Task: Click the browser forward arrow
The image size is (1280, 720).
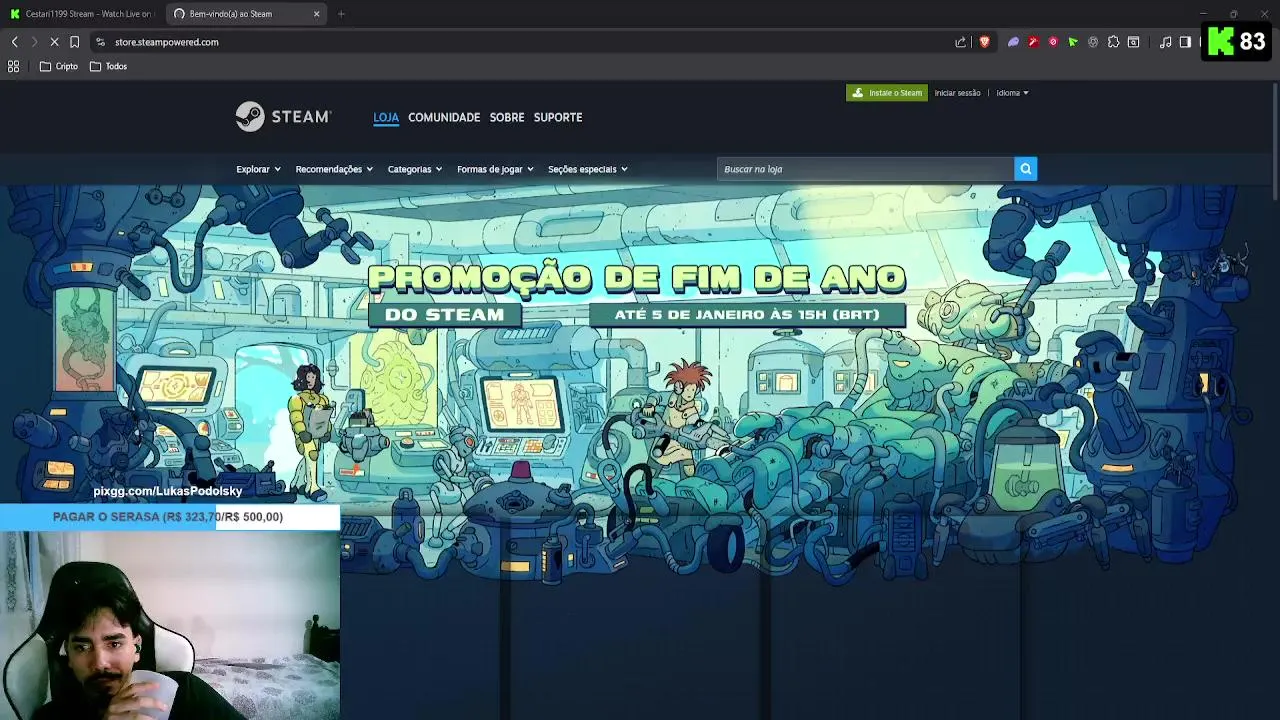Action: [34, 42]
